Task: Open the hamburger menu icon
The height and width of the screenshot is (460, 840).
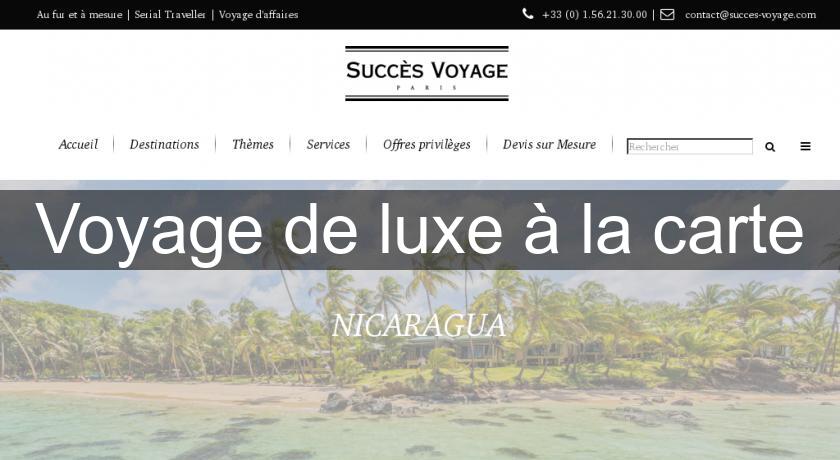Action: [x=805, y=146]
